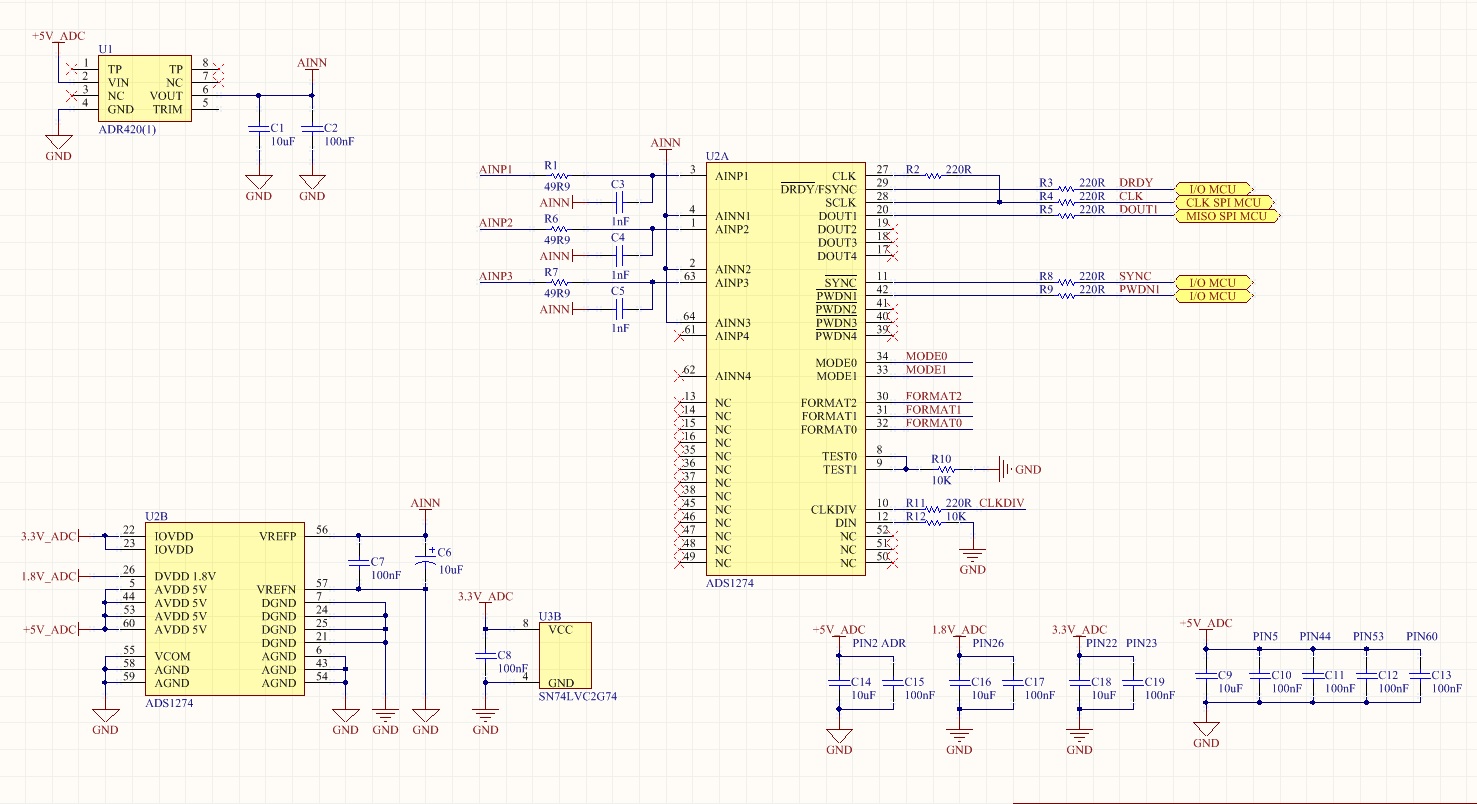
Task: Select the PIN2 ADR annotation text
Action: [879, 643]
